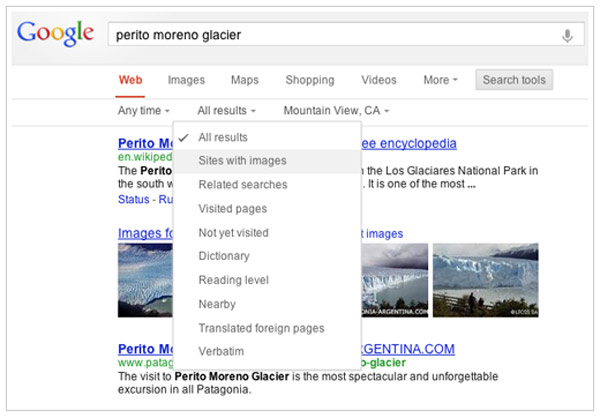
Task: Select the checked All results option
Action: [267, 137]
